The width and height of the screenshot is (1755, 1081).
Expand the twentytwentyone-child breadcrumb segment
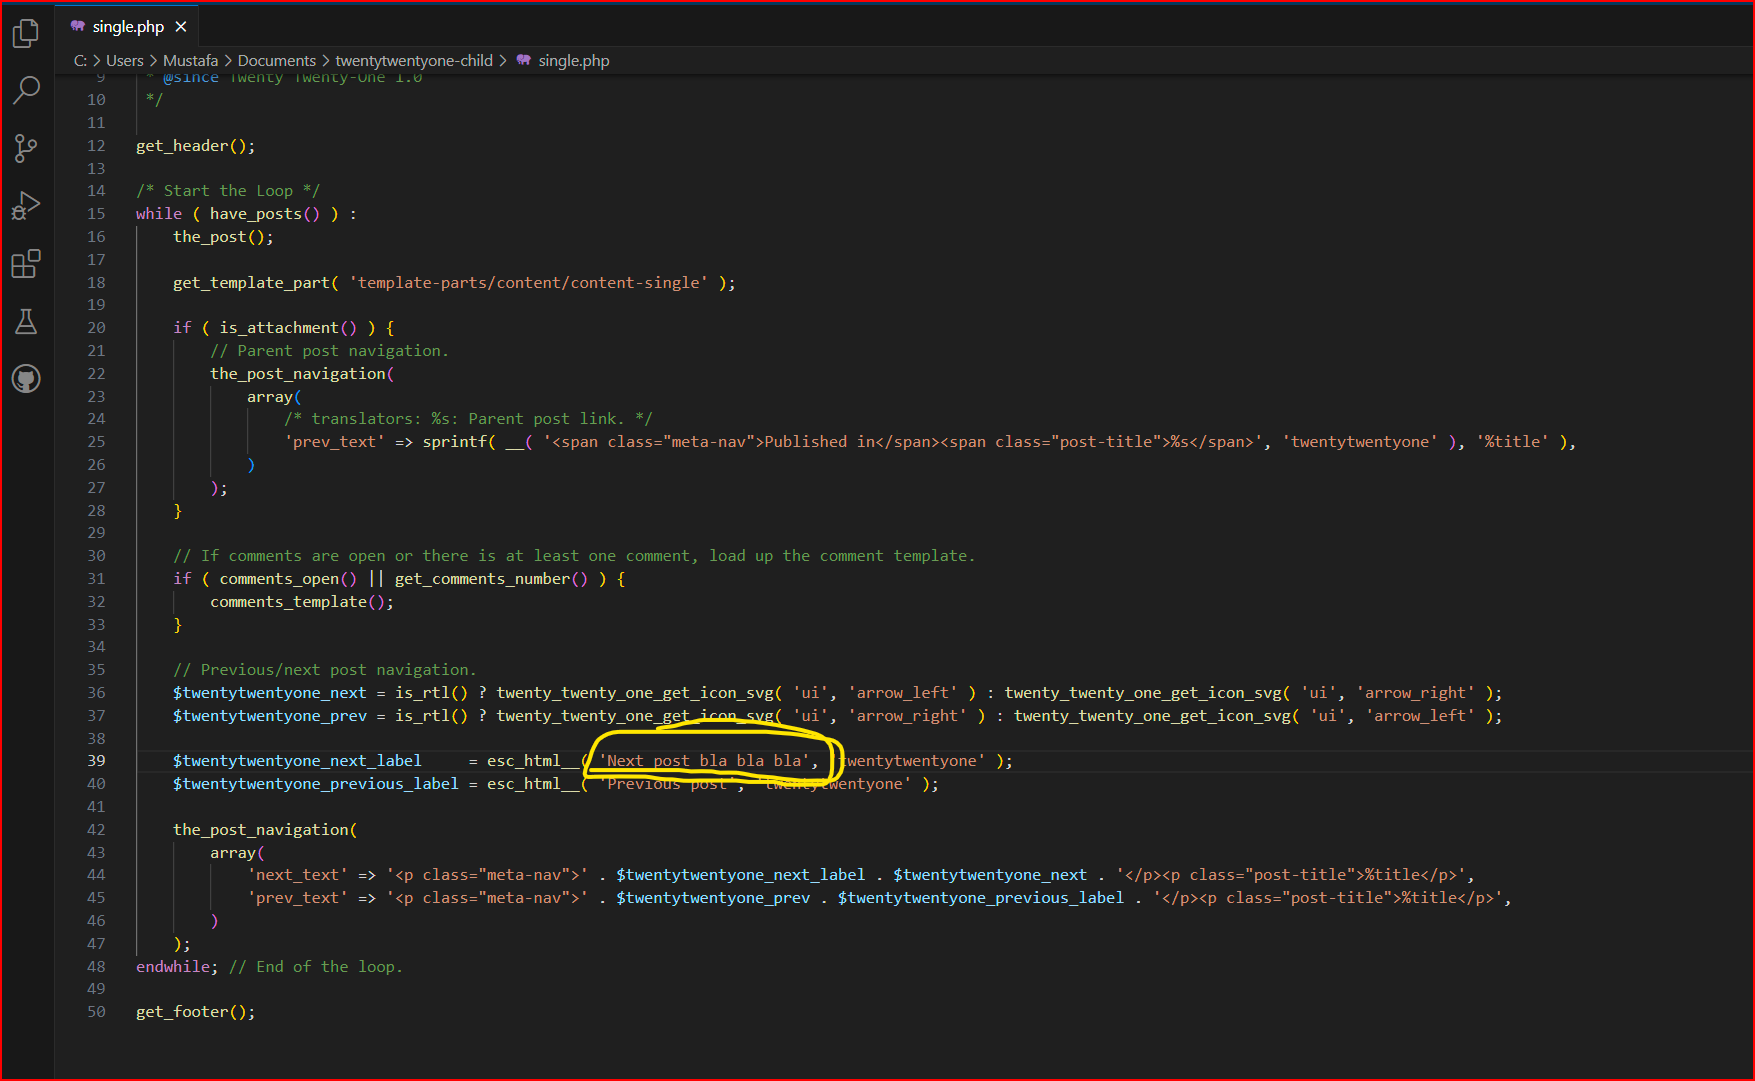tap(414, 61)
